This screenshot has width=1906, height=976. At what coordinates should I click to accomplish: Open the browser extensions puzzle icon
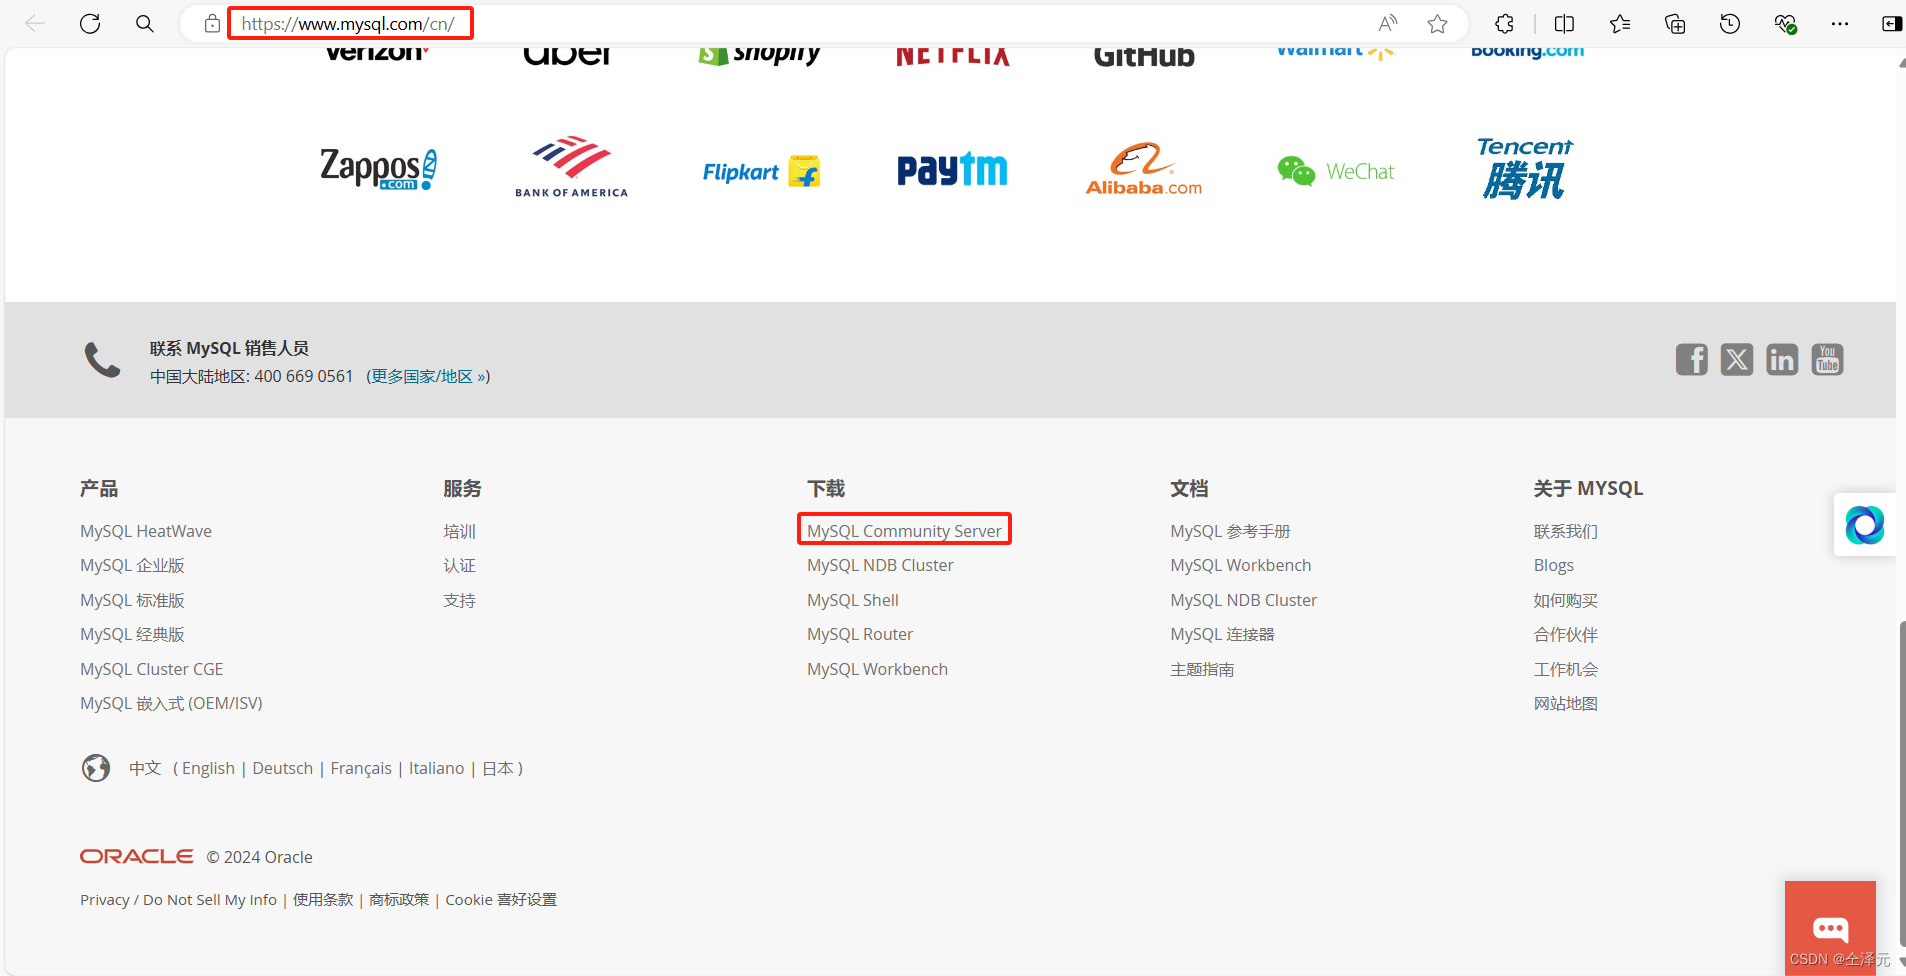1504,24
